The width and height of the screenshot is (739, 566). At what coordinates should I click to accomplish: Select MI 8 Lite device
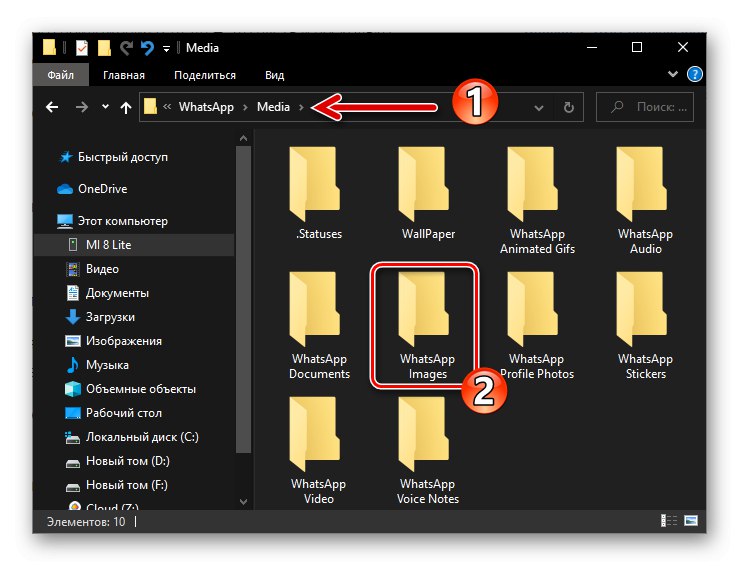[x=134, y=245]
